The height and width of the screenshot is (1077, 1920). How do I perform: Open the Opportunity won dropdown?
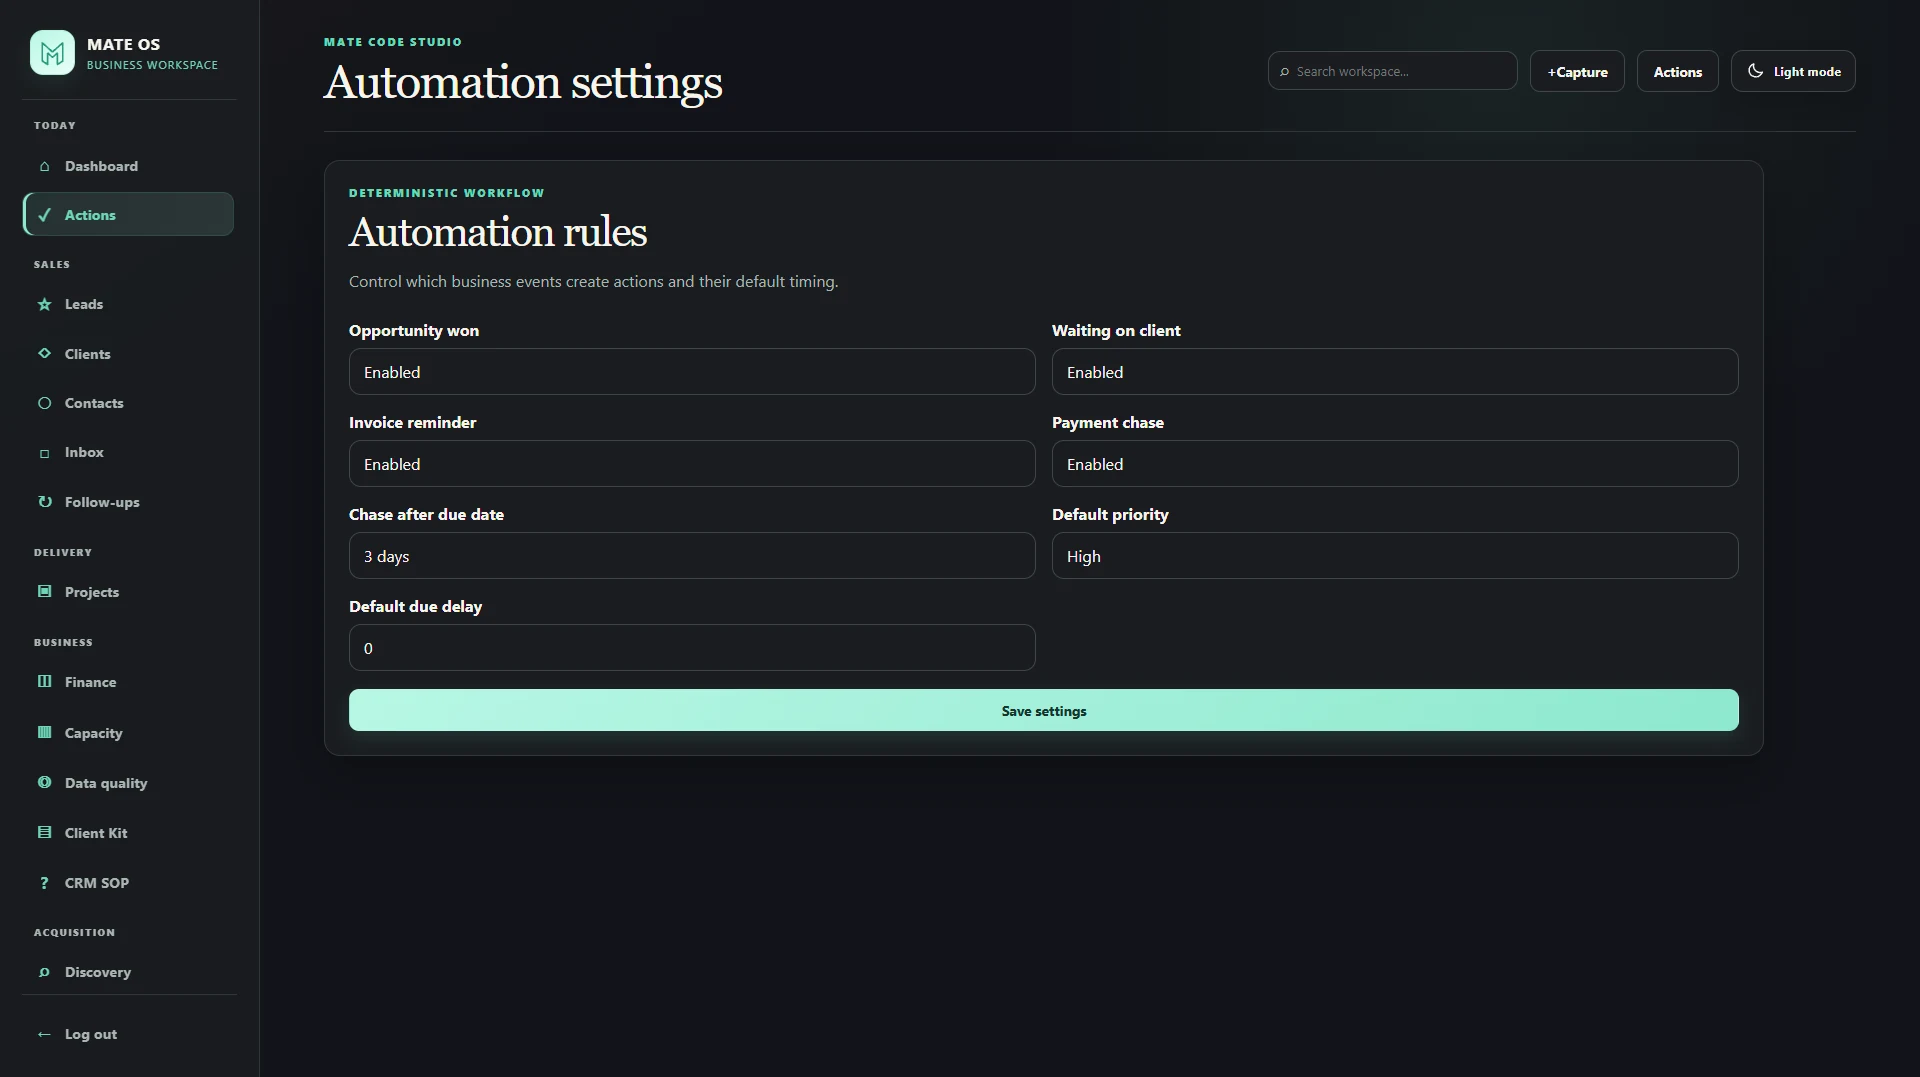coord(692,372)
